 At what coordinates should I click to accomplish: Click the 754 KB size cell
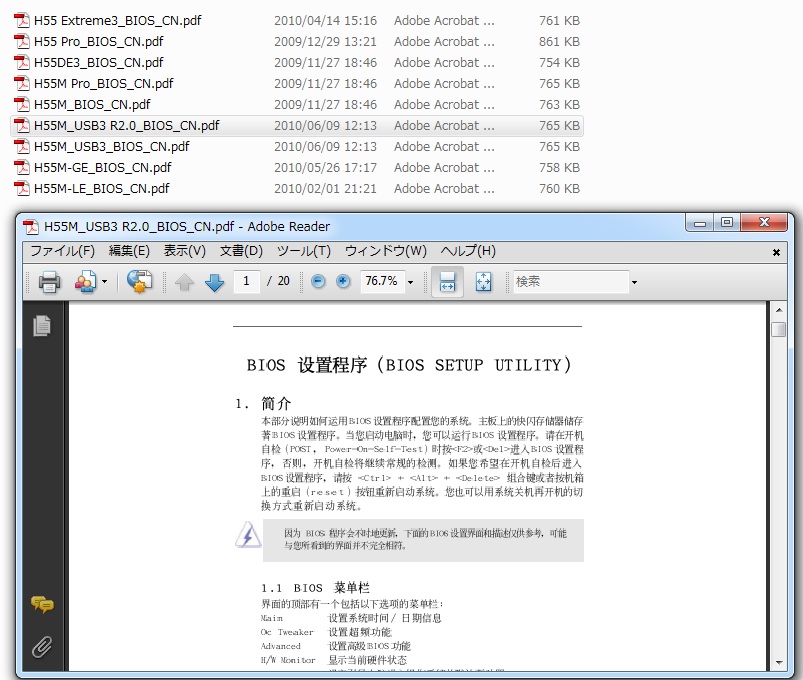(559, 62)
